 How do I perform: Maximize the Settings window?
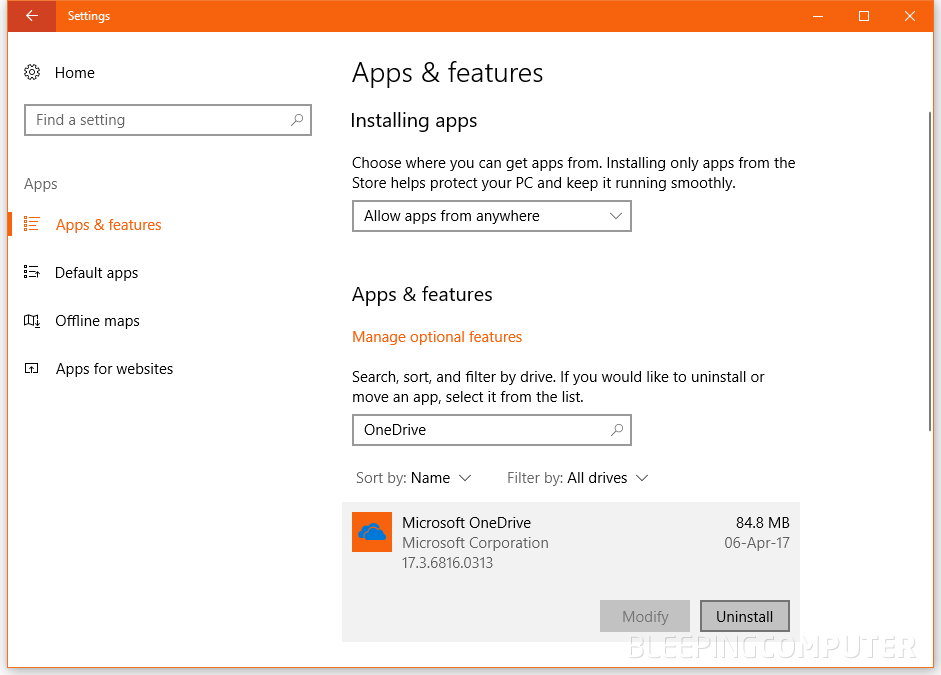pyautogui.click(x=864, y=16)
